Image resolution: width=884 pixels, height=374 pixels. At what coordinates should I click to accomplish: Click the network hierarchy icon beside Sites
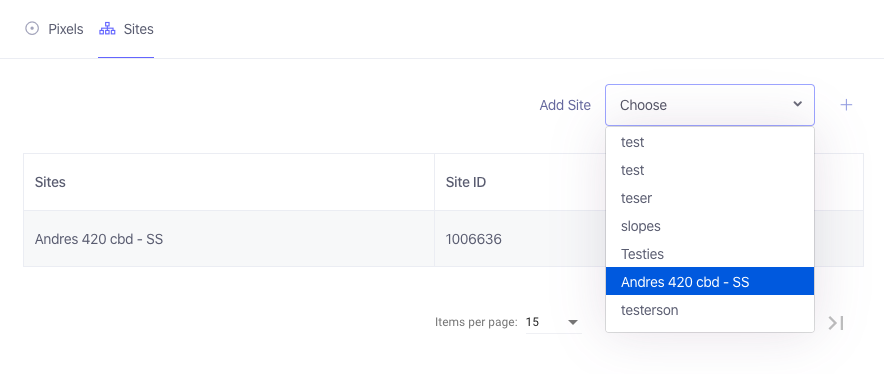[107, 29]
